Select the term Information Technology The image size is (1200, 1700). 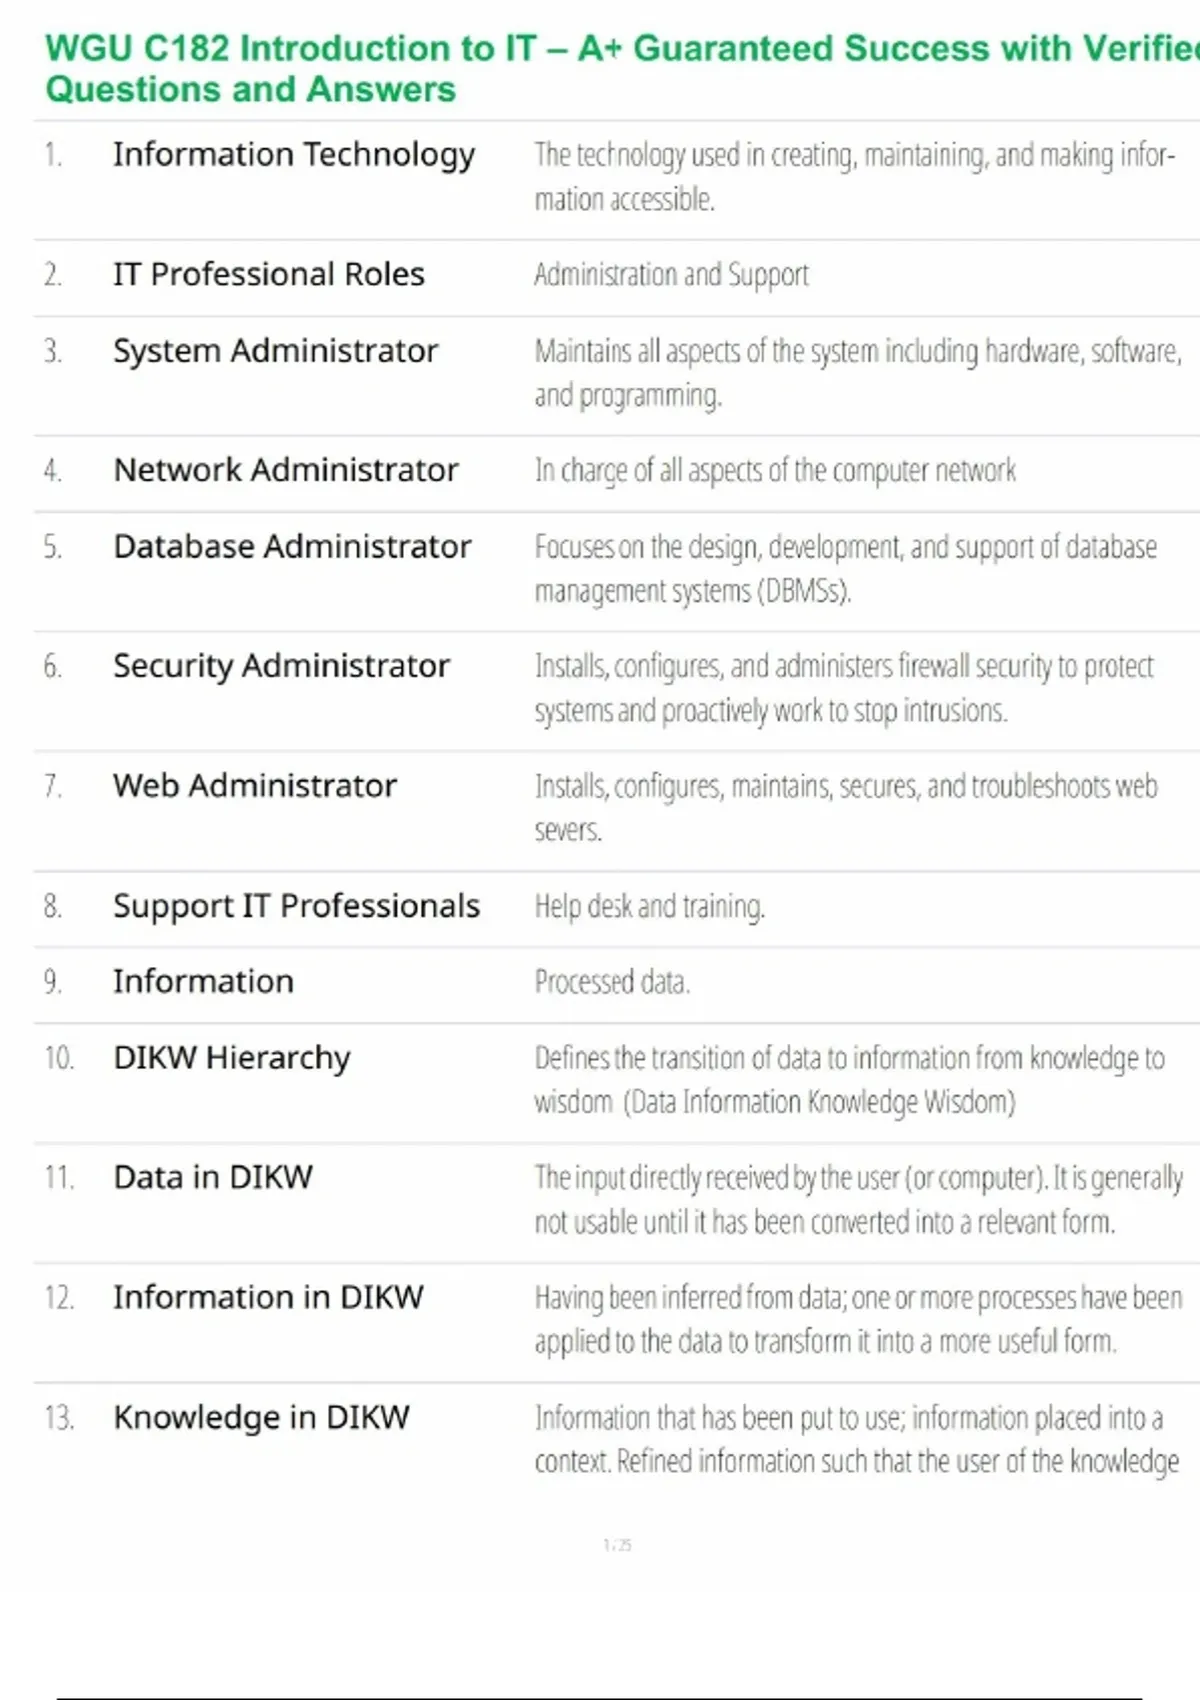293,155
